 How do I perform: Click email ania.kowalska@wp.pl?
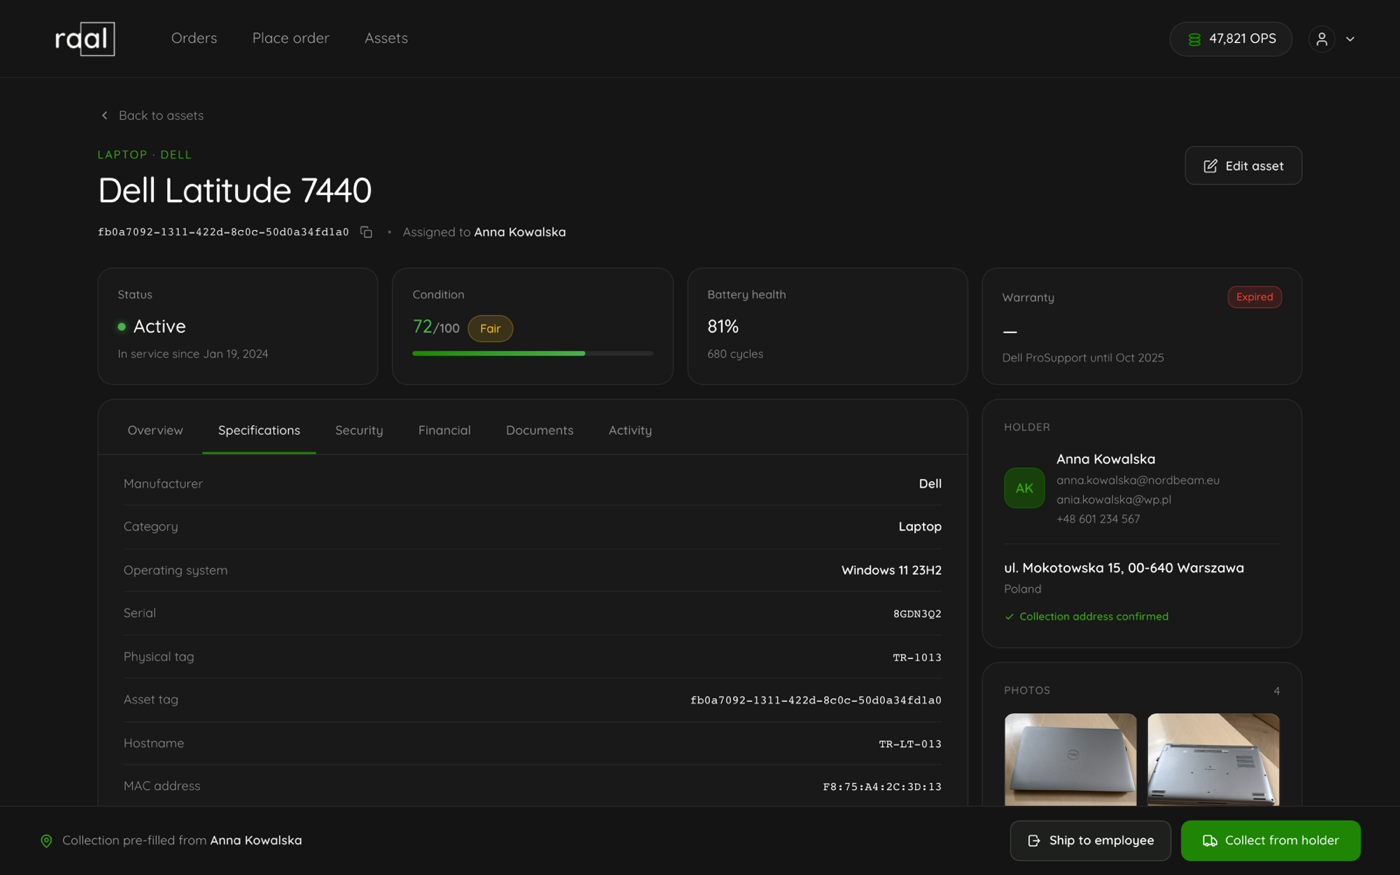click(1114, 500)
